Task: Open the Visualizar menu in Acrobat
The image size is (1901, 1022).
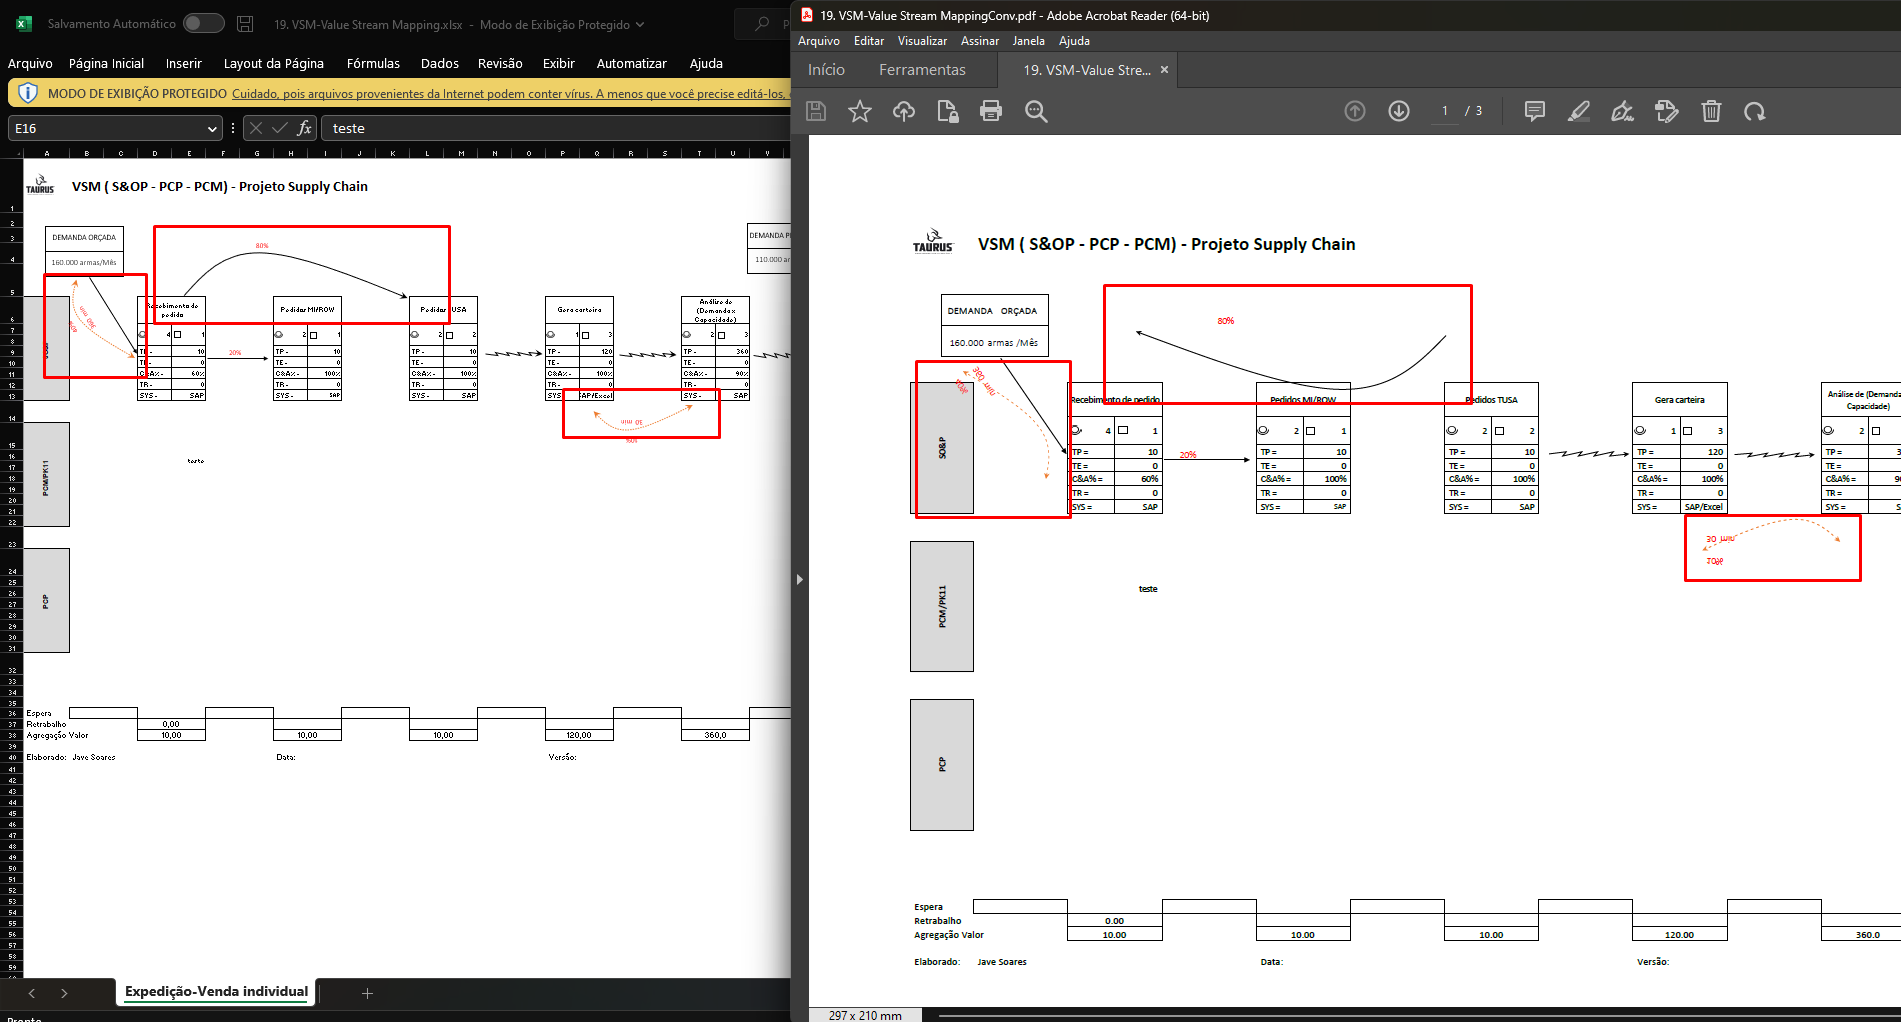Action: coord(922,41)
